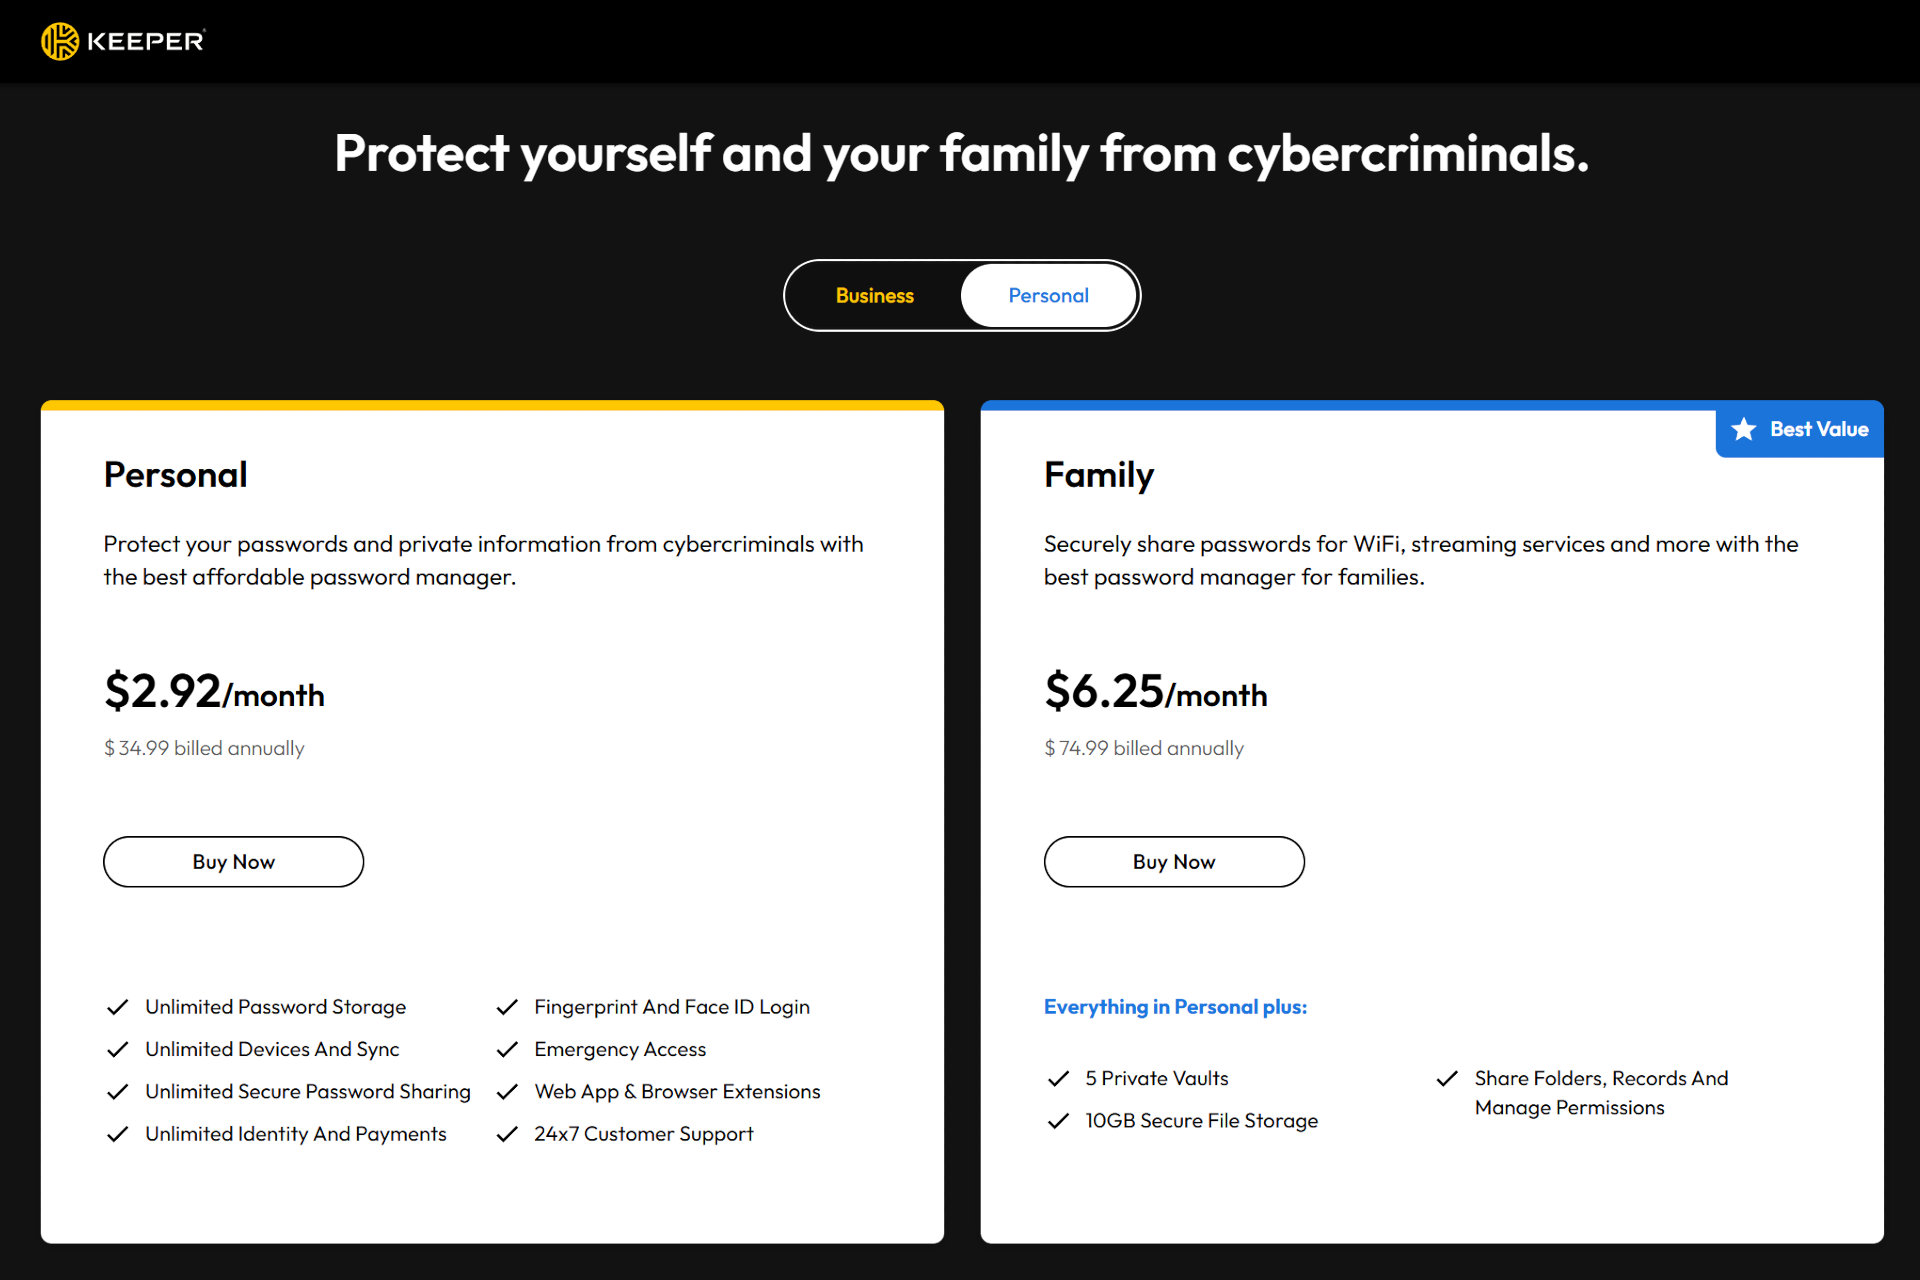Buy the Personal plan now

[x=233, y=862]
